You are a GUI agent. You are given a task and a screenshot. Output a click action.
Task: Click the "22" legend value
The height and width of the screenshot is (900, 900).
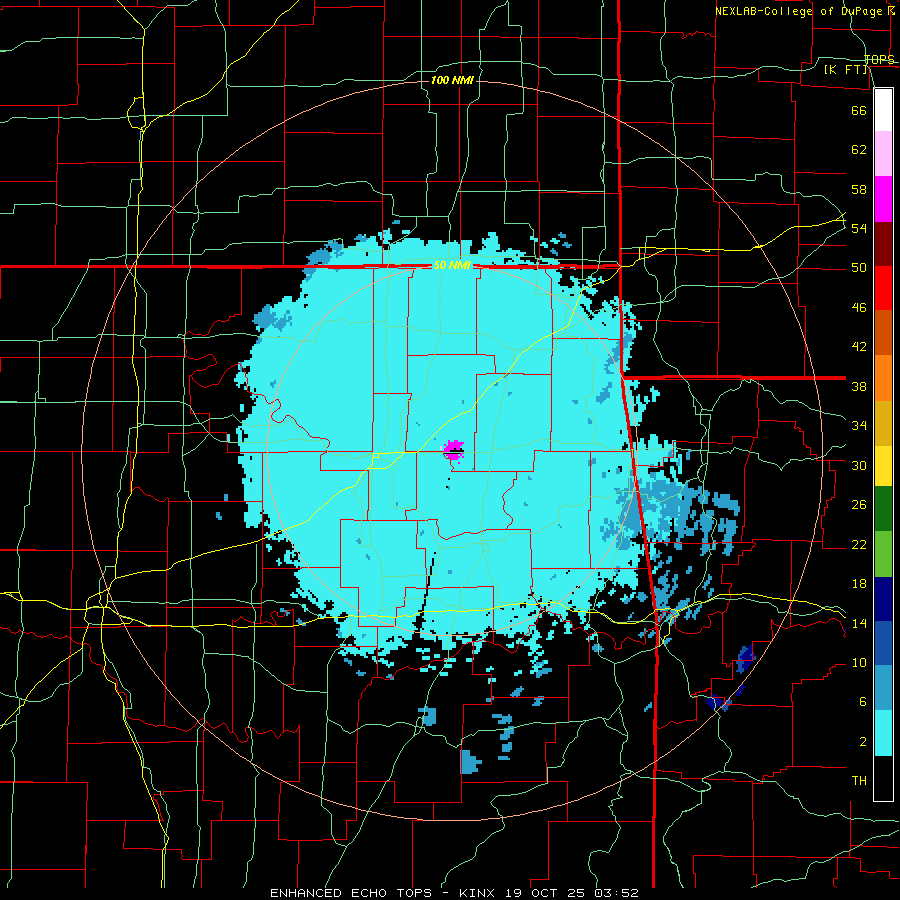[x=859, y=545]
